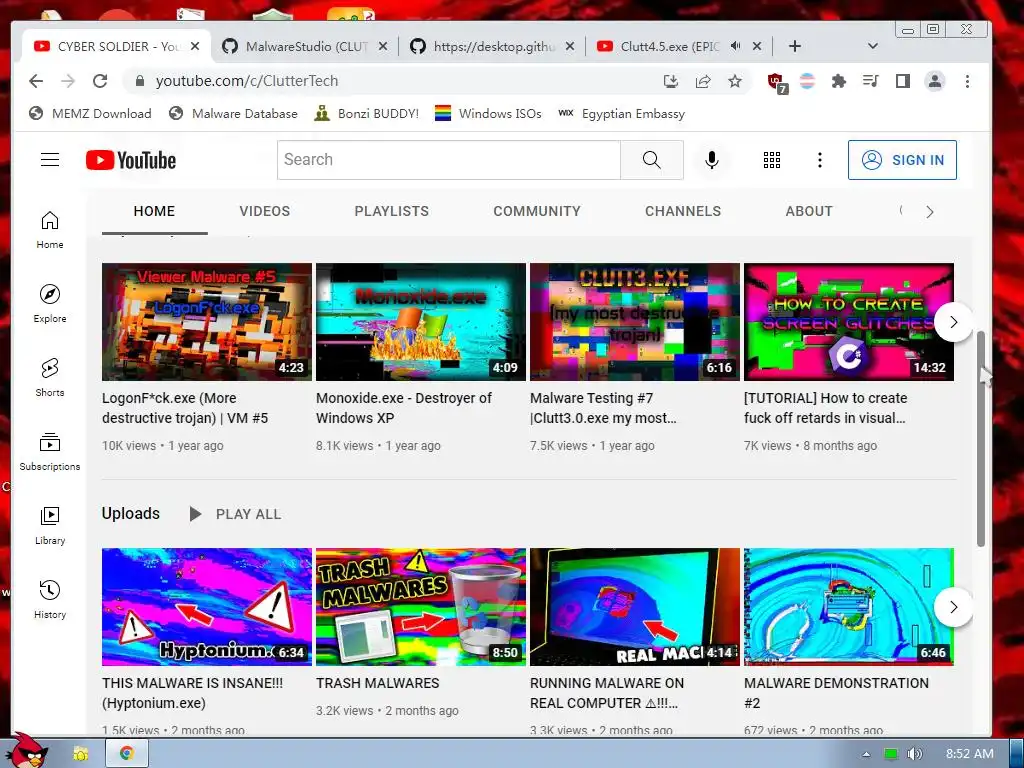Go back with the browser back arrow
The image size is (1024, 768).
pyautogui.click(x=36, y=81)
